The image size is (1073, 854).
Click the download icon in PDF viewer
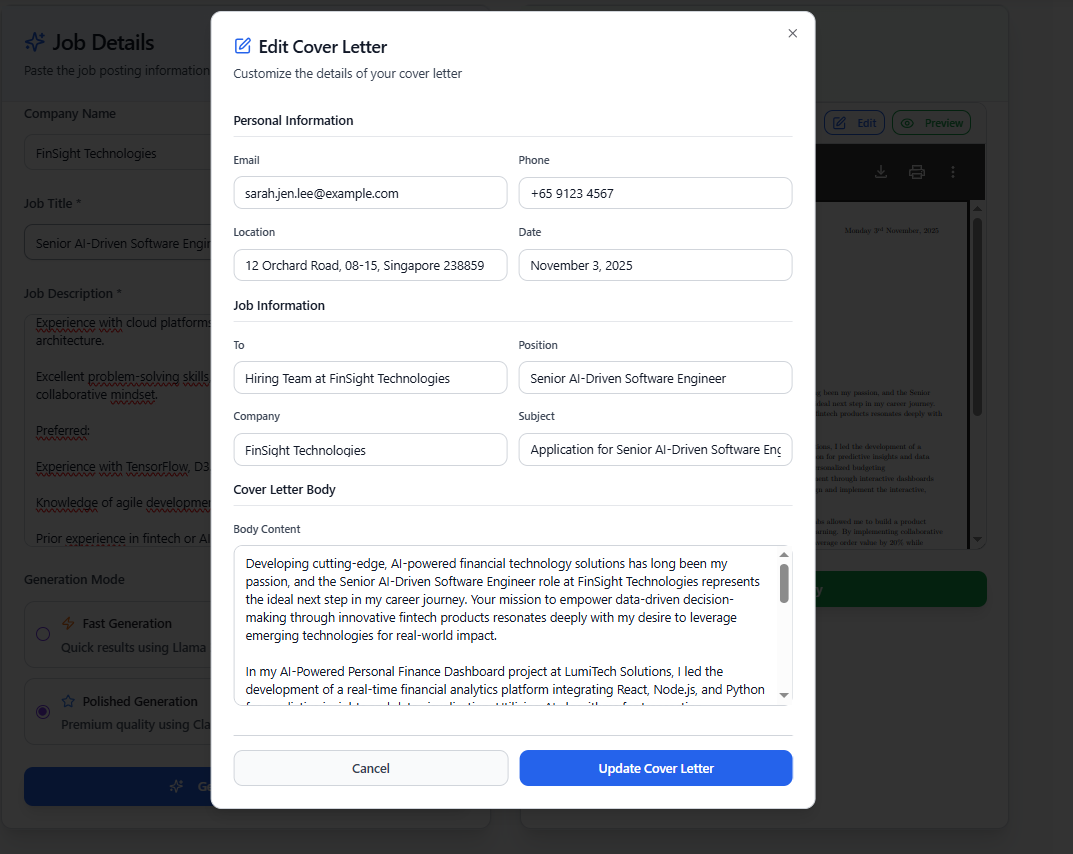[881, 172]
